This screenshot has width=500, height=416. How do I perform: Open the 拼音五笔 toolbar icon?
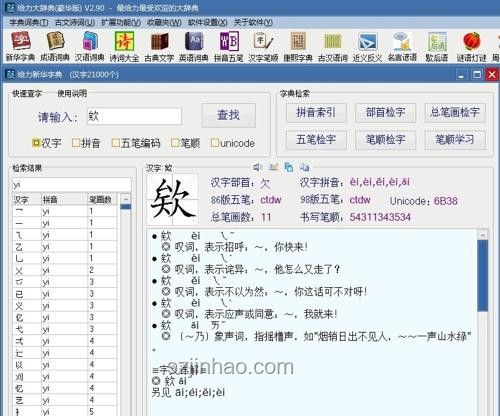(x=229, y=47)
